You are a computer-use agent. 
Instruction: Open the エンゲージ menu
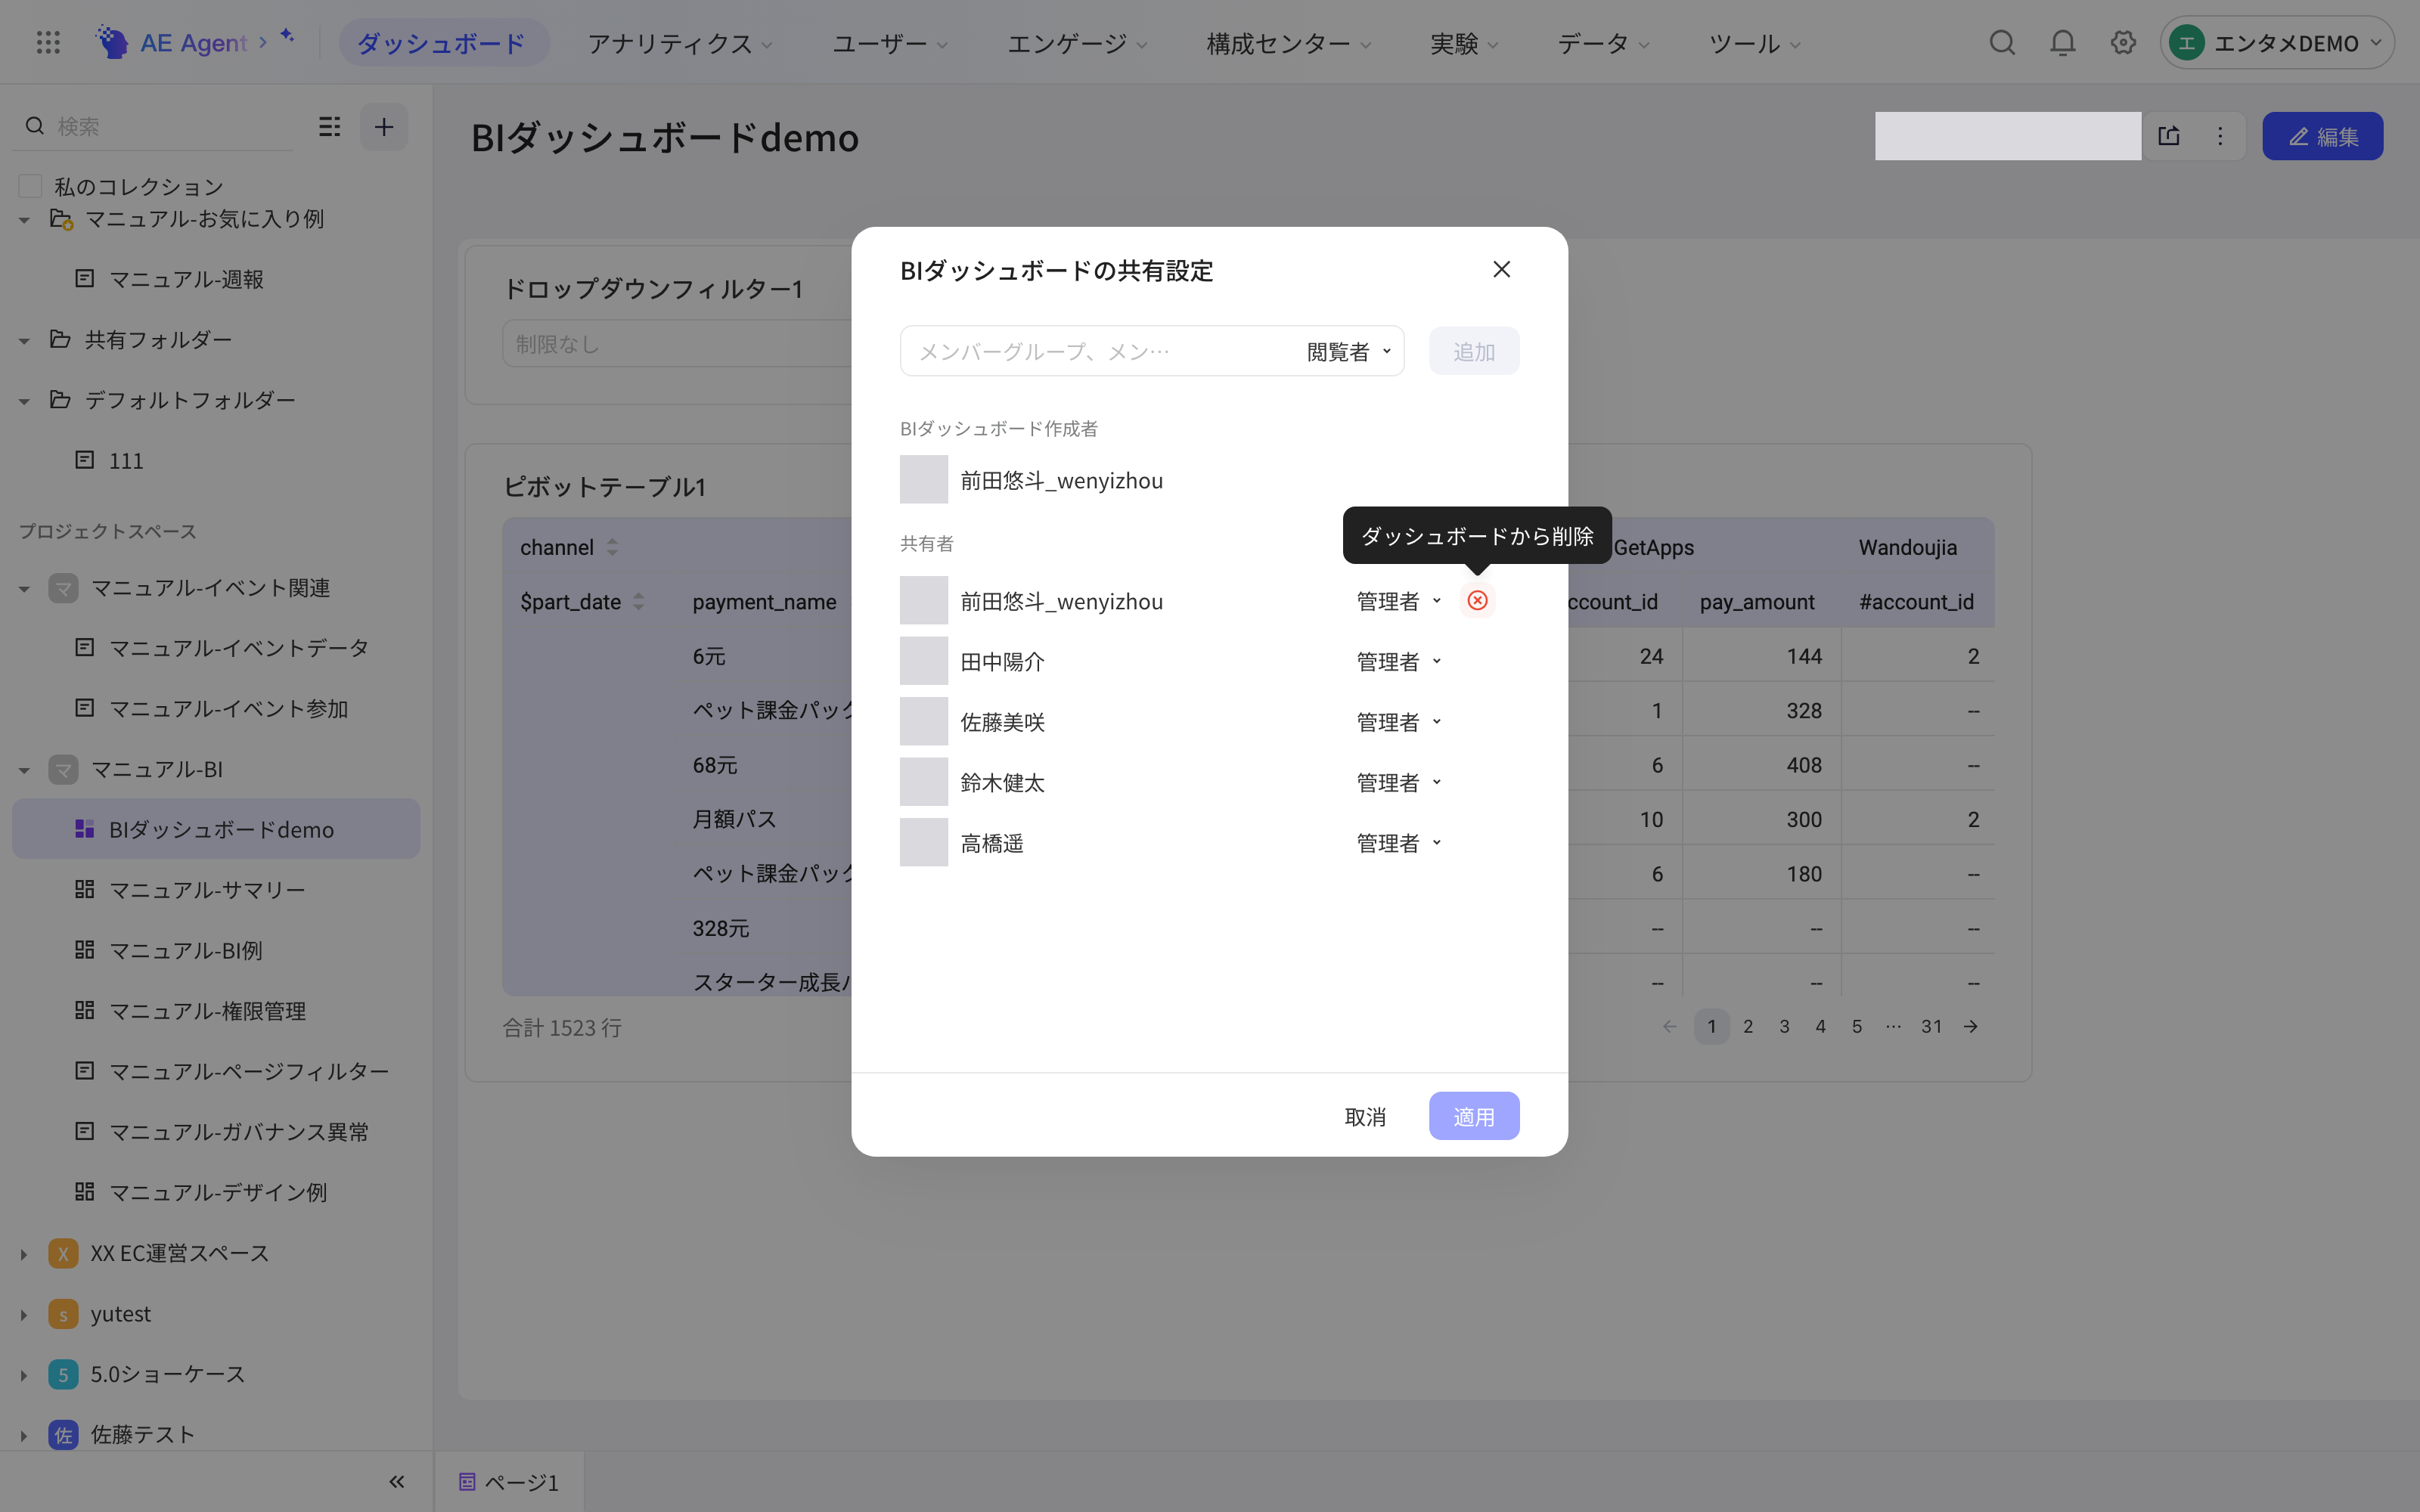point(1076,44)
